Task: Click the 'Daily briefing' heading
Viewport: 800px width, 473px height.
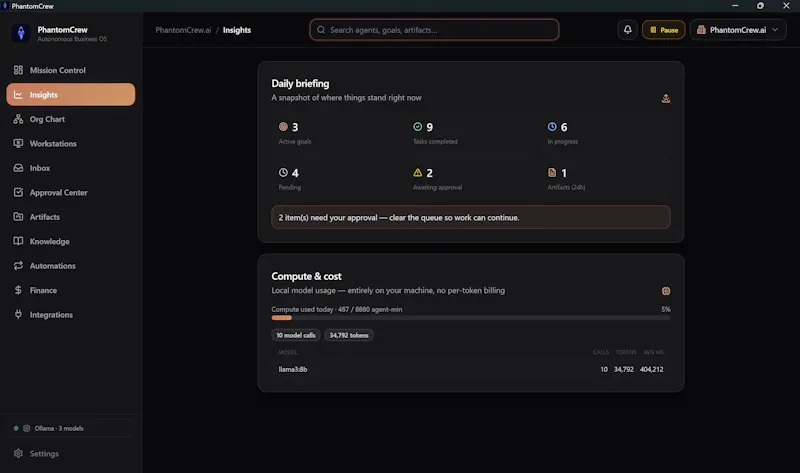Action: coord(300,83)
